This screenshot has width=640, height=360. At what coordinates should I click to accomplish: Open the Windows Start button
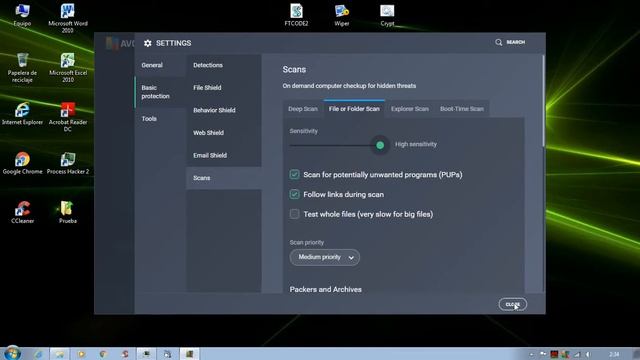click(x=12, y=353)
